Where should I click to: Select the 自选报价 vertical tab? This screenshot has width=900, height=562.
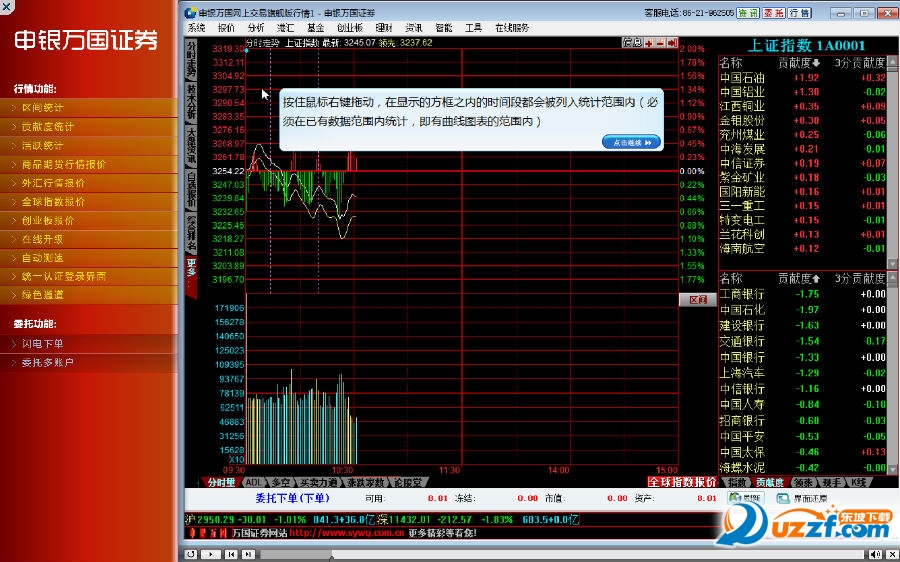click(x=191, y=190)
